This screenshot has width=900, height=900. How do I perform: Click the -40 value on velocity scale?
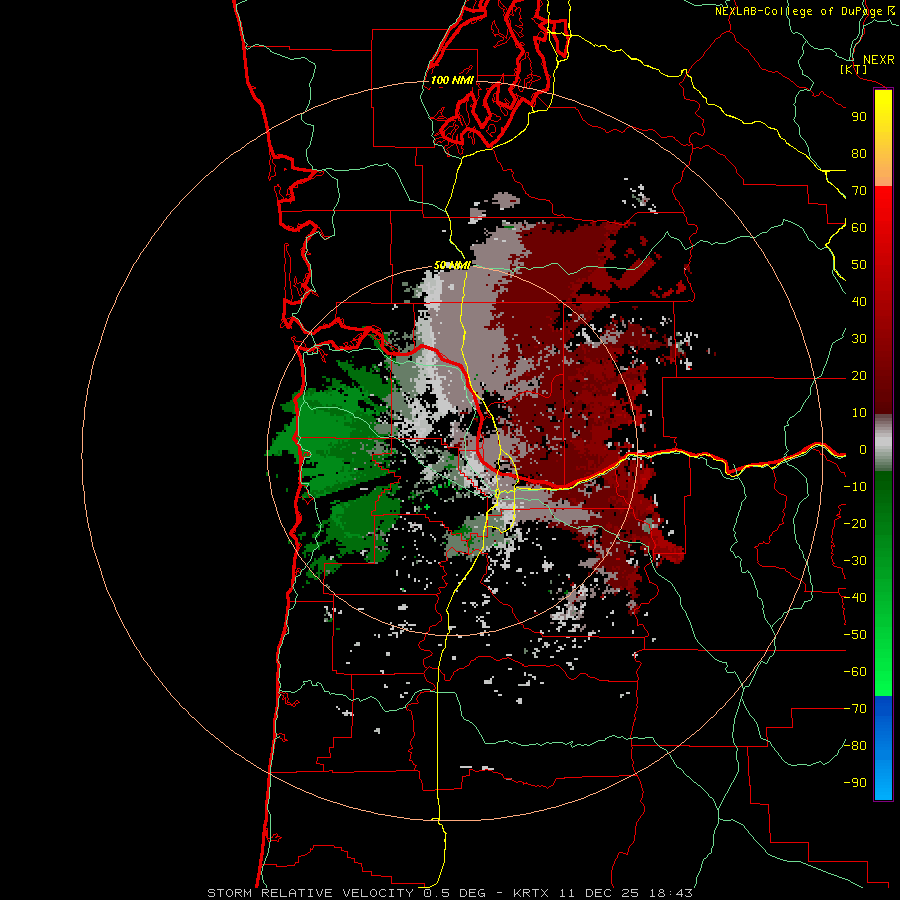[x=855, y=598]
